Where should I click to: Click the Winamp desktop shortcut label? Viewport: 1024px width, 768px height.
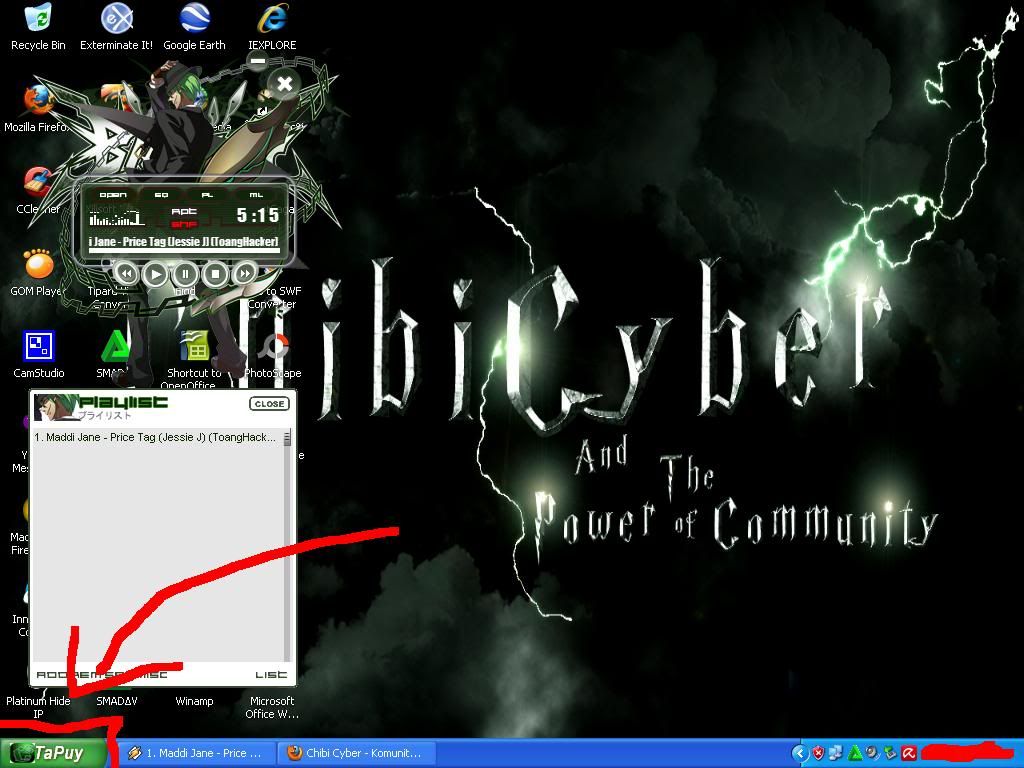click(x=194, y=701)
